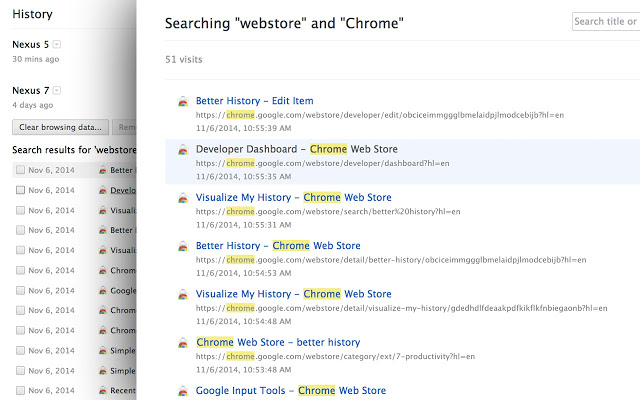This screenshot has width=640, height=400.
Task: Click the 'History' sidebar heading
Action: [x=32, y=14]
